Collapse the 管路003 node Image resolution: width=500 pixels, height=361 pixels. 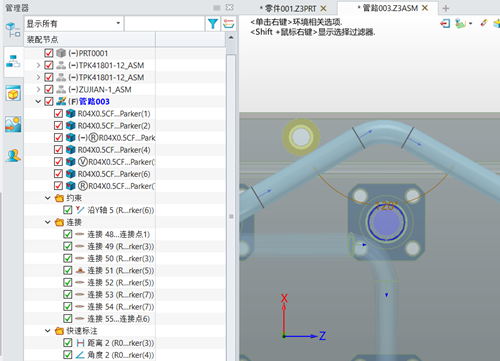click(x=38, y=101)
